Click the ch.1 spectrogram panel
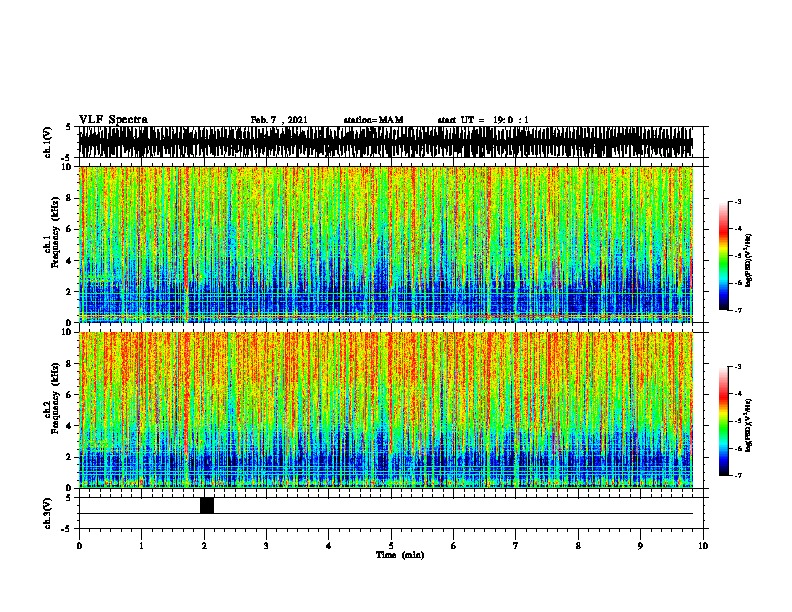Image resolution: width=792 pixels, height=612 pixels. 386,244
